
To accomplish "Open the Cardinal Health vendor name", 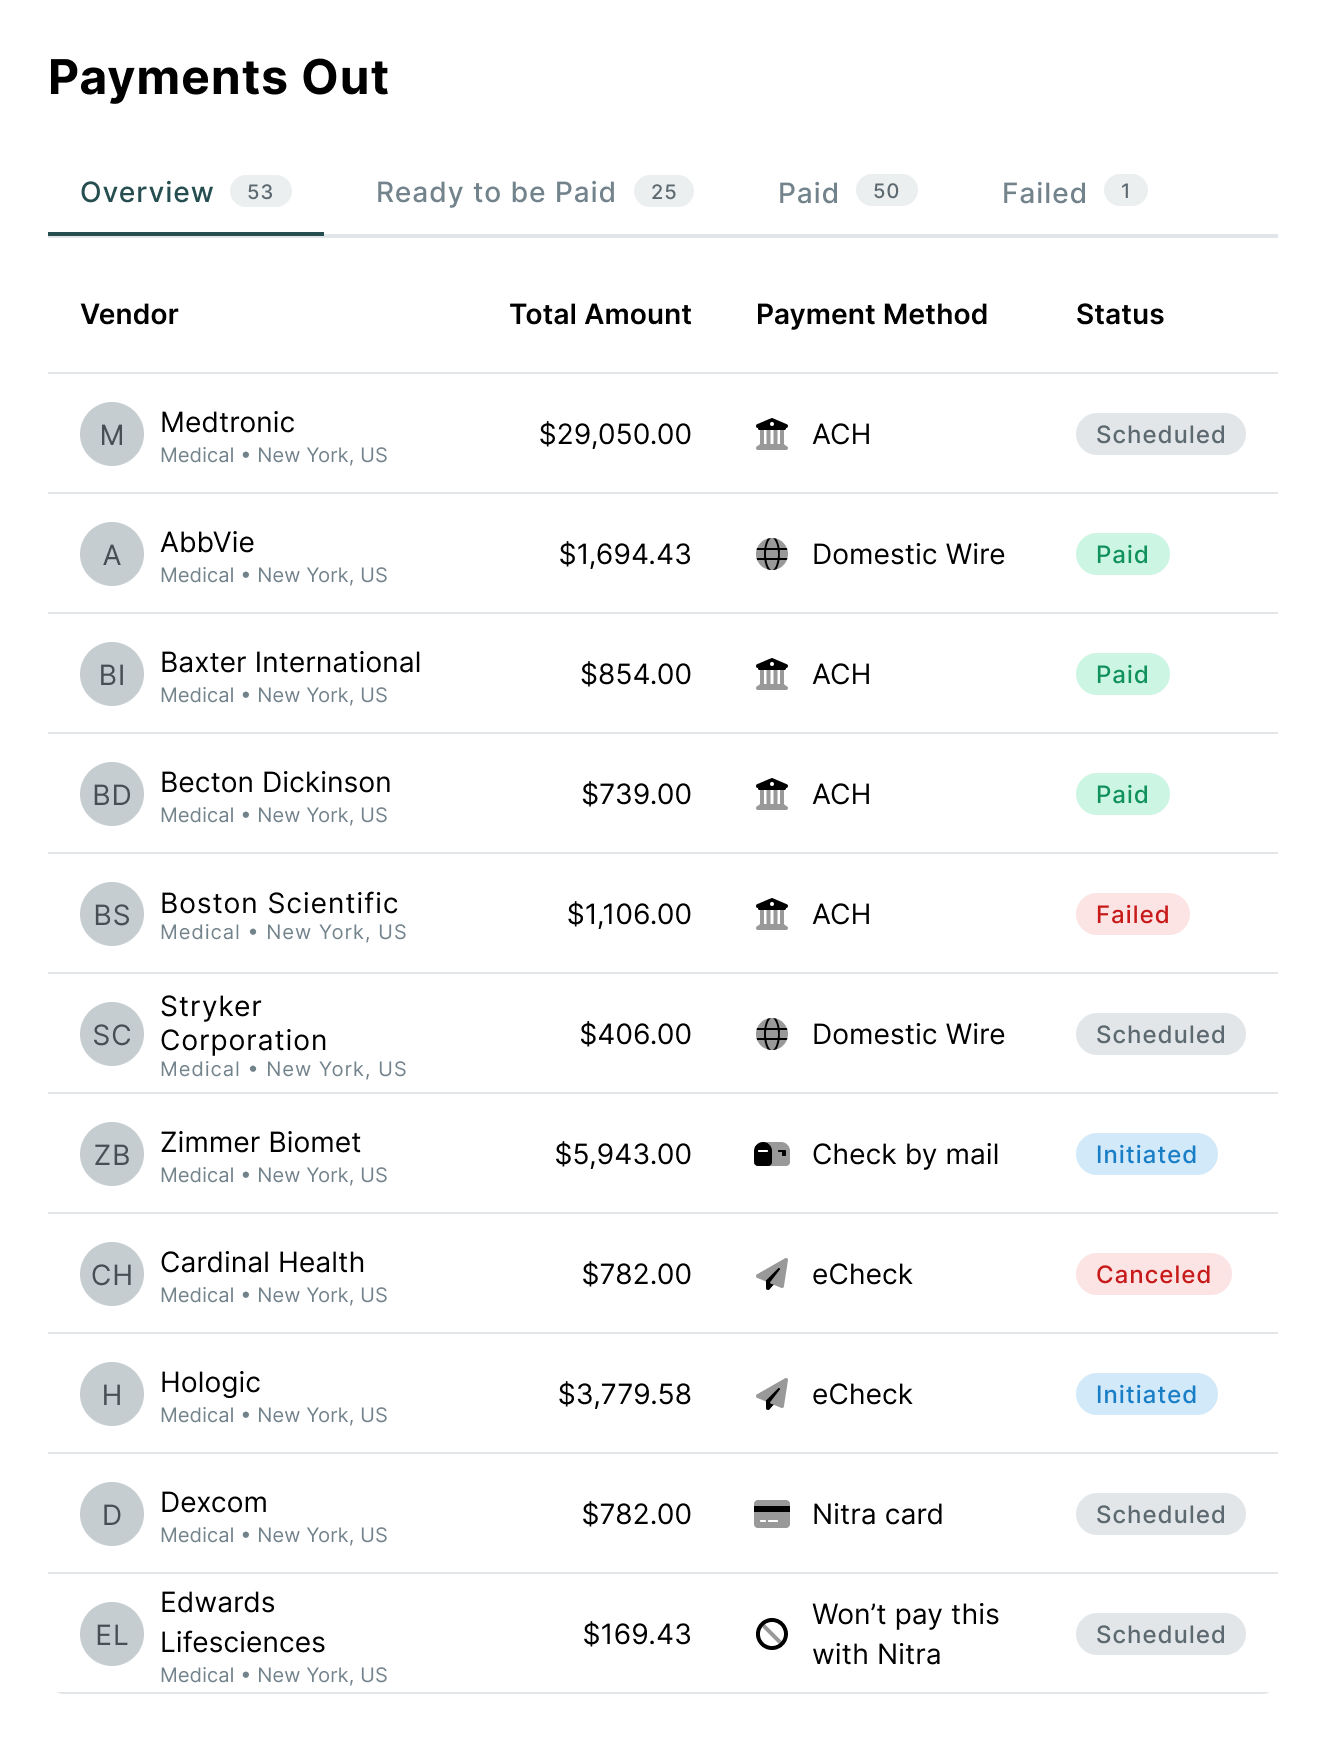I will [x=263, y=1262].
